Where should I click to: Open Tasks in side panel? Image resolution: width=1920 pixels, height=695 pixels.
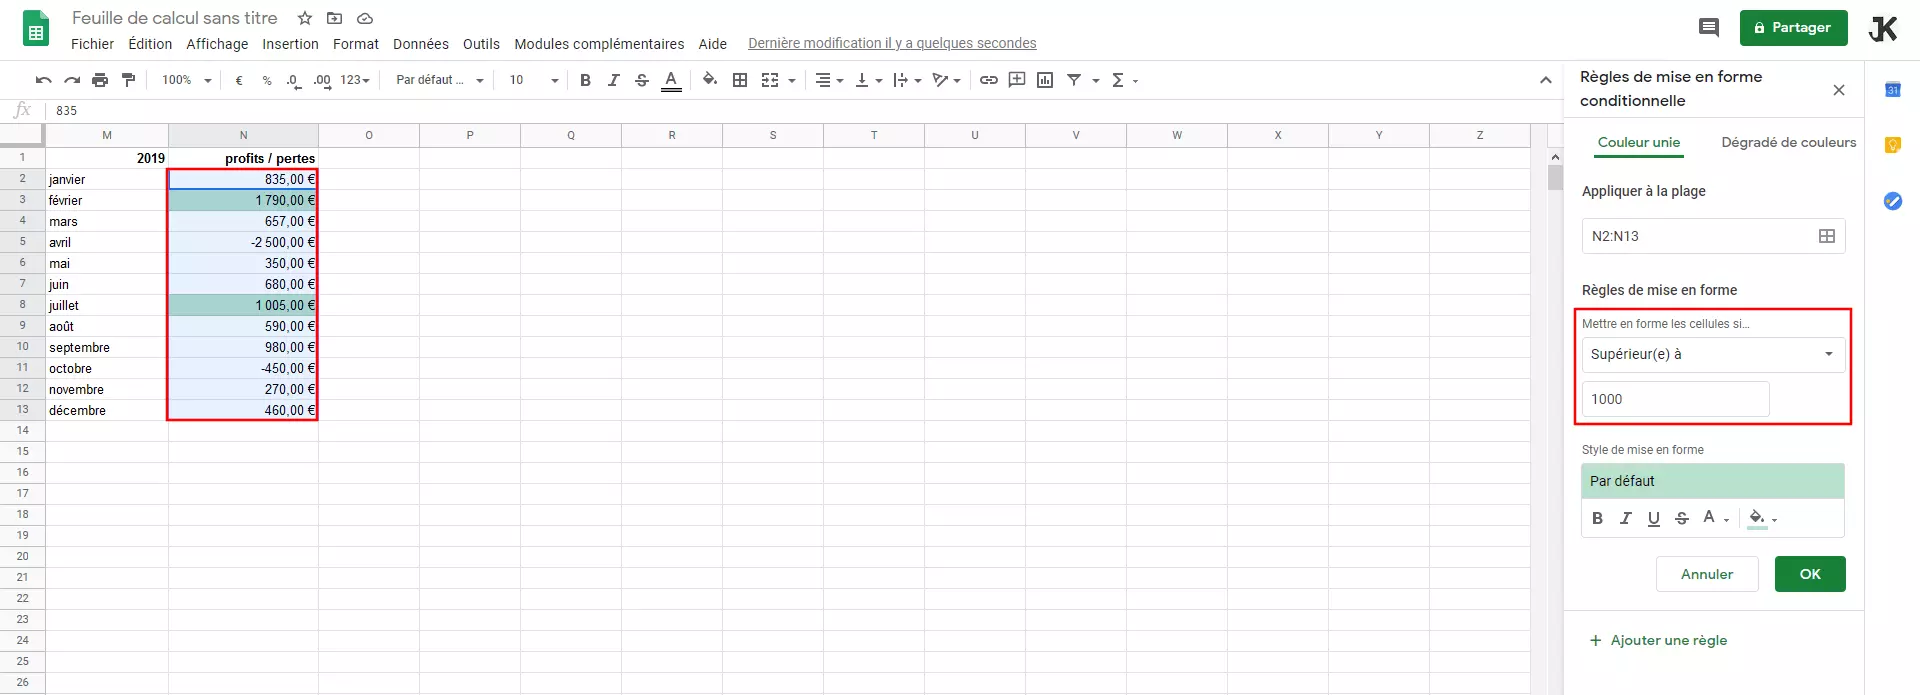[1893, 201]
